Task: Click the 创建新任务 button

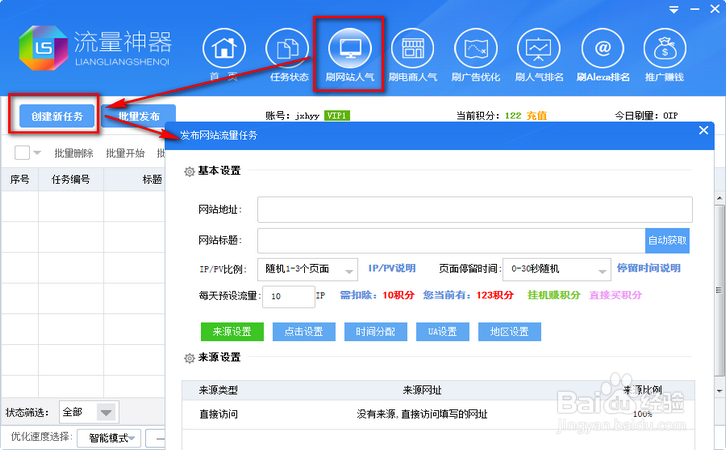Action: (x=57, y=116)
